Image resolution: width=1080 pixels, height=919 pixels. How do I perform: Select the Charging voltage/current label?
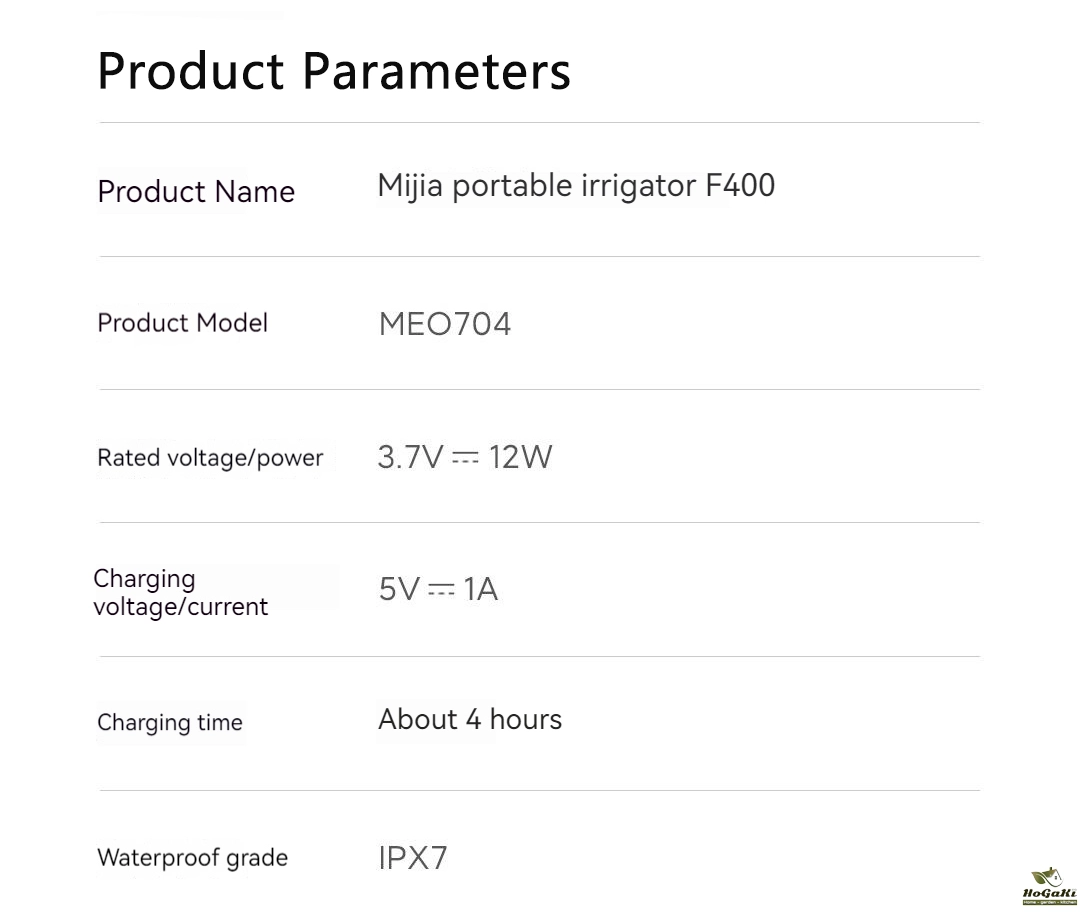click(x=180, y=593)
